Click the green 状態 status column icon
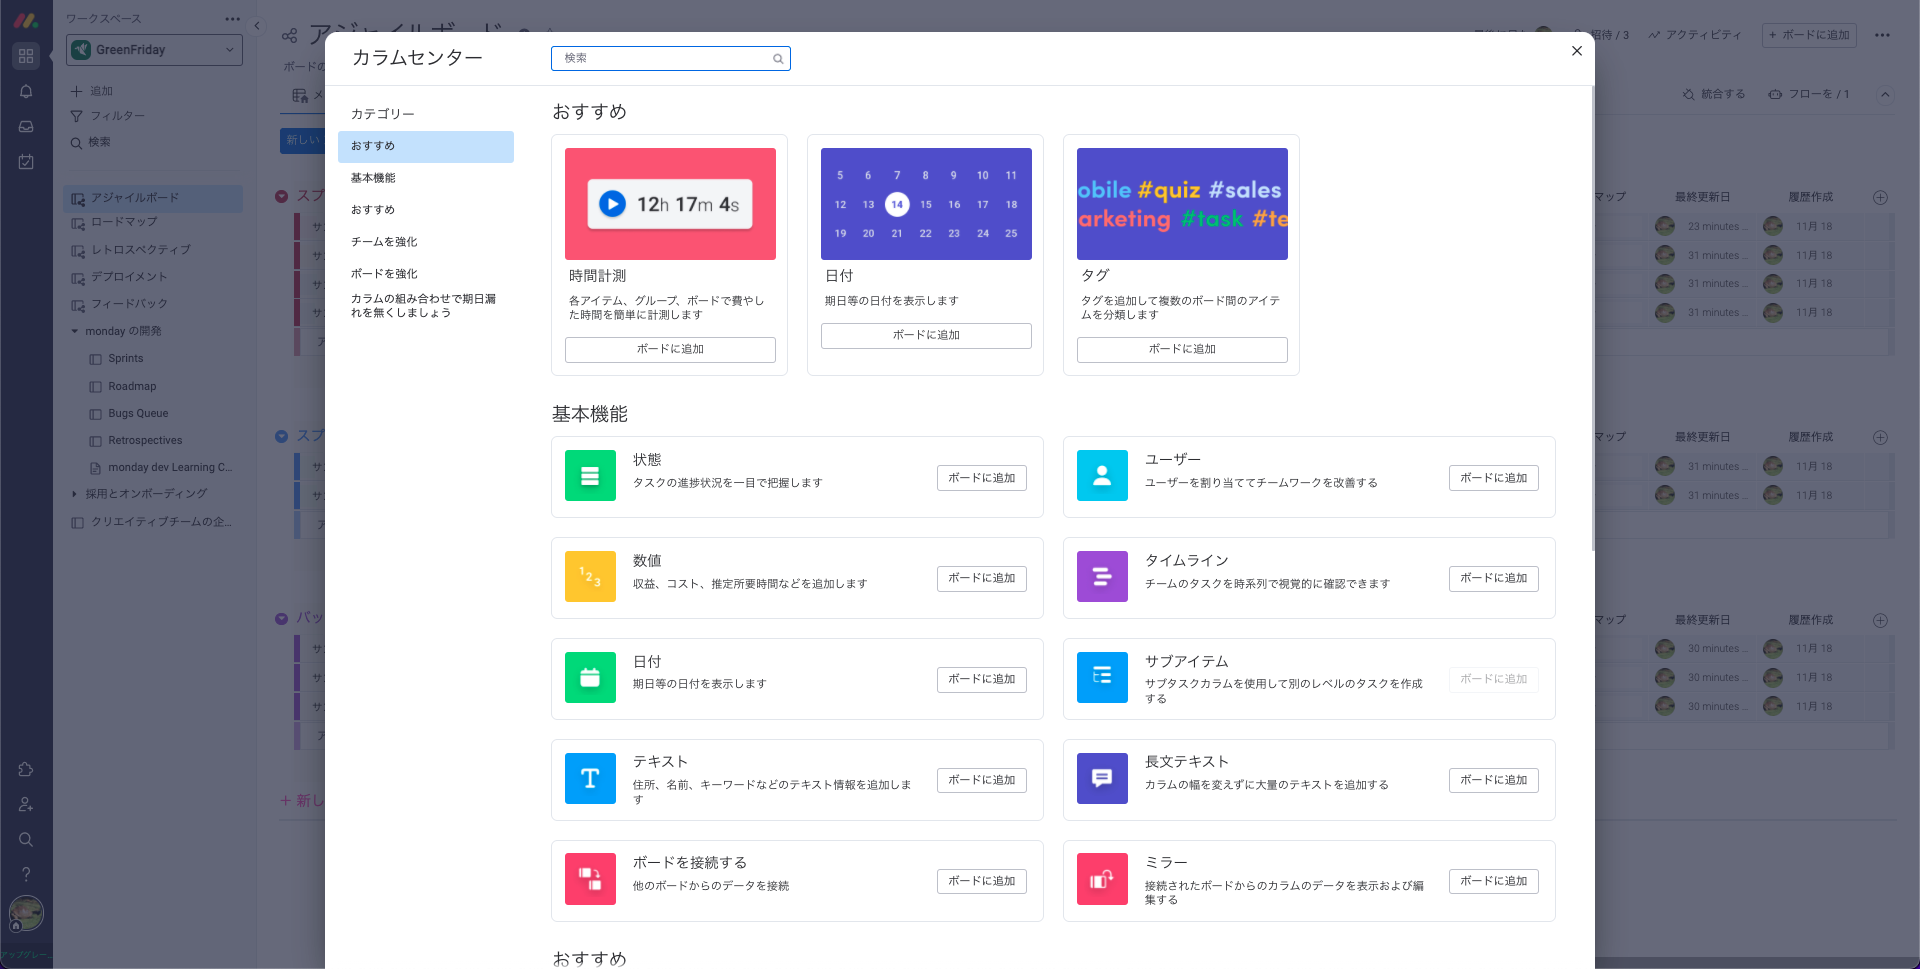The image size is (1920, 969). point(590,476)
